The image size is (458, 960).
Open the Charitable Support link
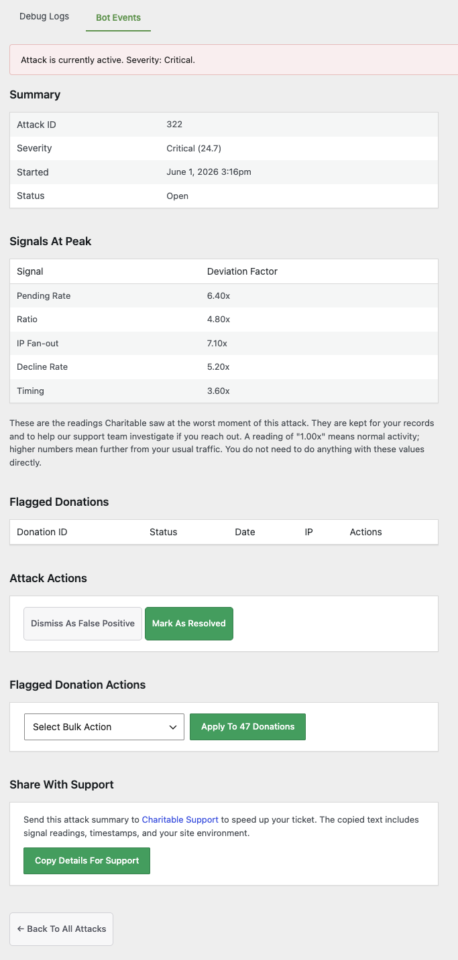tap(180, 819)
